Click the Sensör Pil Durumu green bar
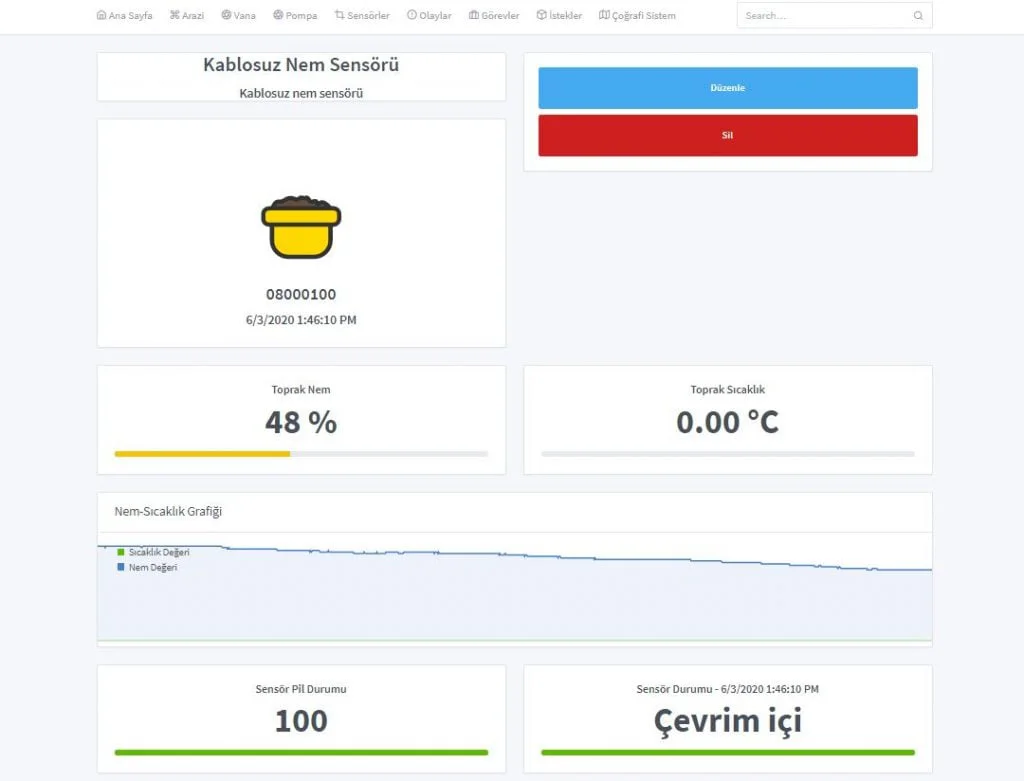Screen dimensions: 1024x781 pyautogui.click(x=301, y=751)
